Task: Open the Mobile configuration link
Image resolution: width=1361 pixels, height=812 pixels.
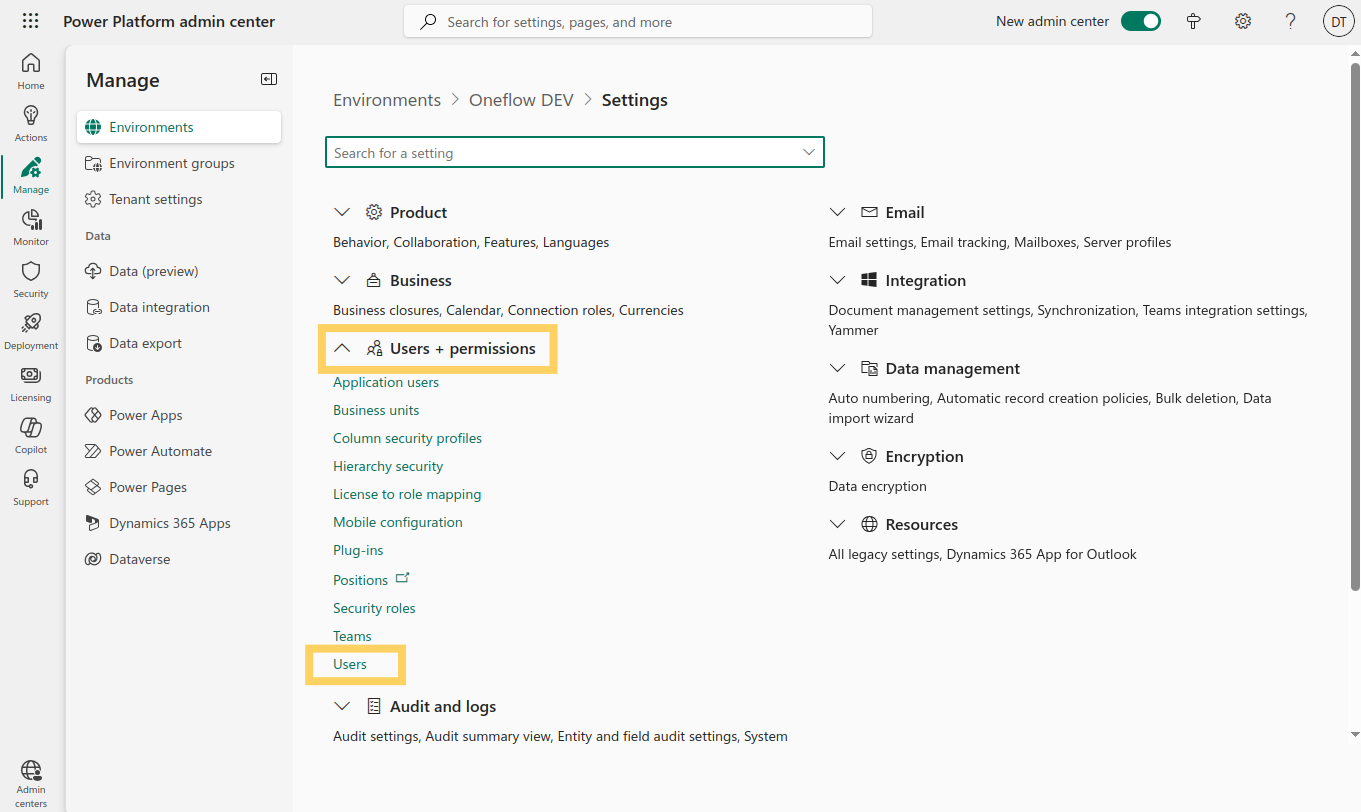Action: click(x=398, y=522)
